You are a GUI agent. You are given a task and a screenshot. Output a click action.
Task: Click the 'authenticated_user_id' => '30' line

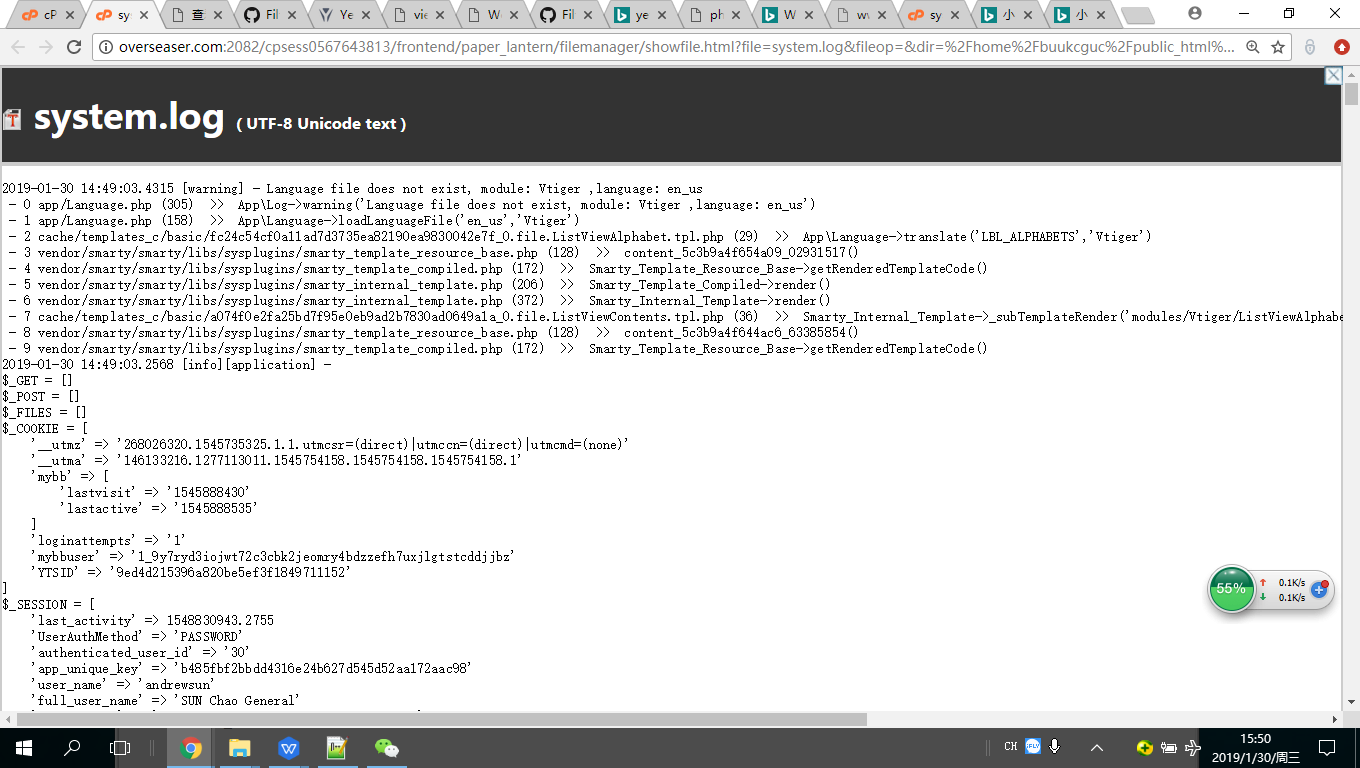tap(140, 652)
